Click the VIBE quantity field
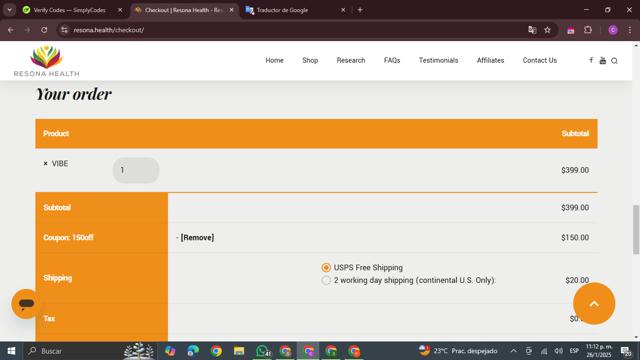The width and height of the screenshot is (640, 360). [x=136, y=170]
